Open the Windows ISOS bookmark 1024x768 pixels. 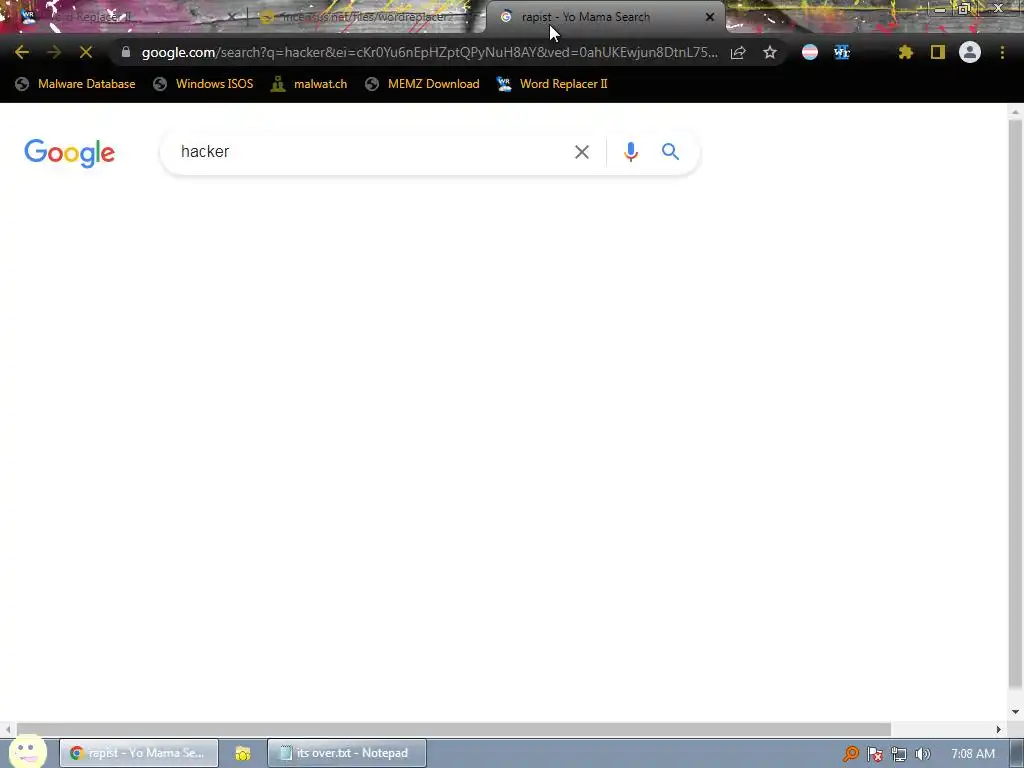[203, 84]
